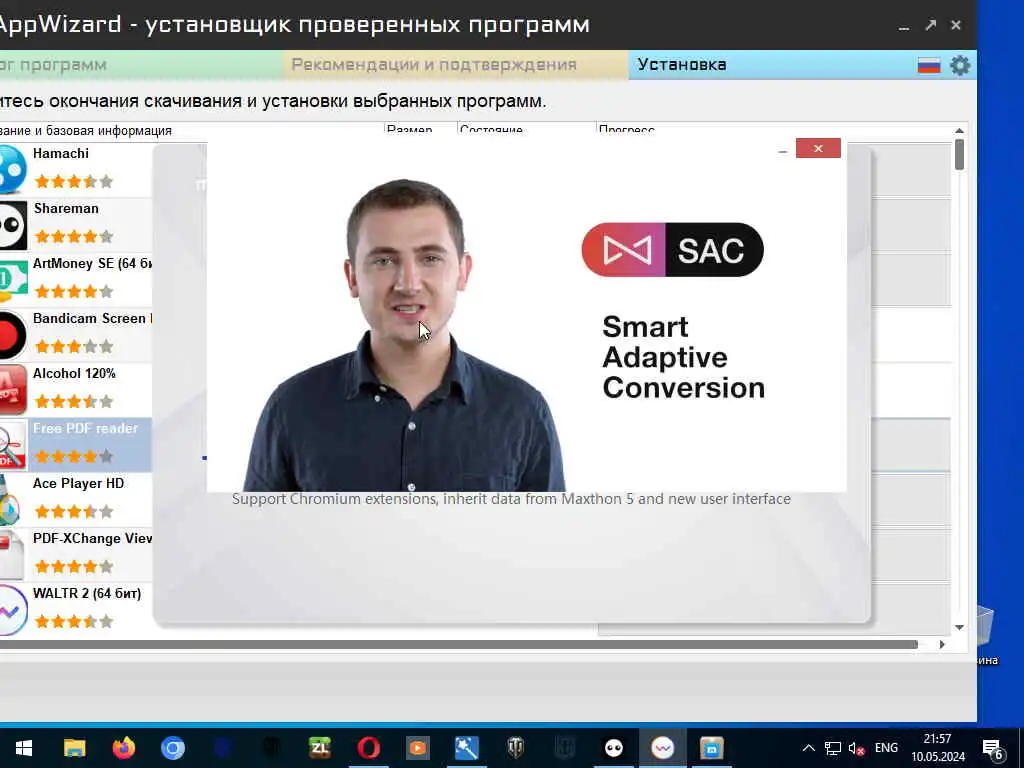Select the Alcohol 120% entry name
Screen dimensions: 1024x768
click(74, 373)
